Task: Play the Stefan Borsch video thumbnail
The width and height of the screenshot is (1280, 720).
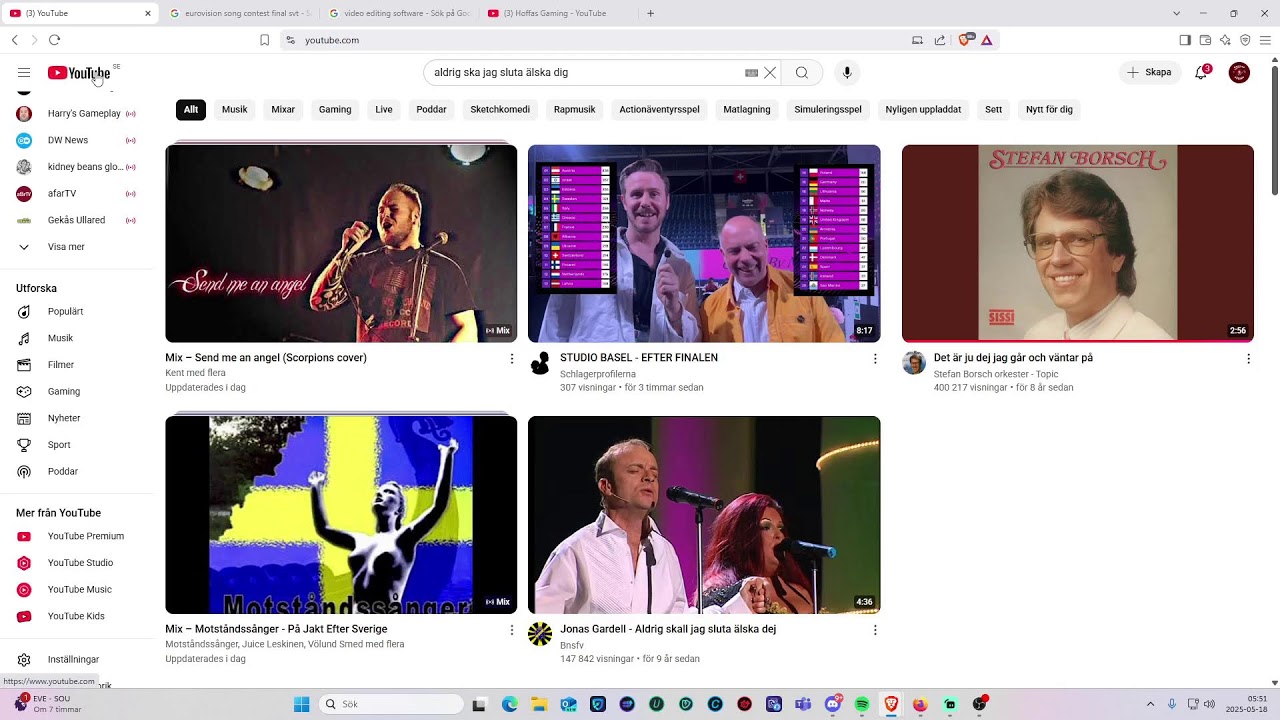Action: pos(1077,243)
